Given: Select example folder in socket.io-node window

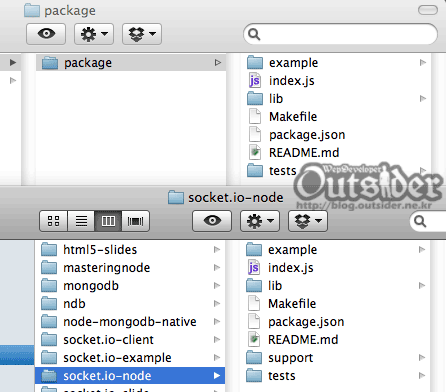Looking at the screenshot, I should pyautogui.click(x=336, y=250).
